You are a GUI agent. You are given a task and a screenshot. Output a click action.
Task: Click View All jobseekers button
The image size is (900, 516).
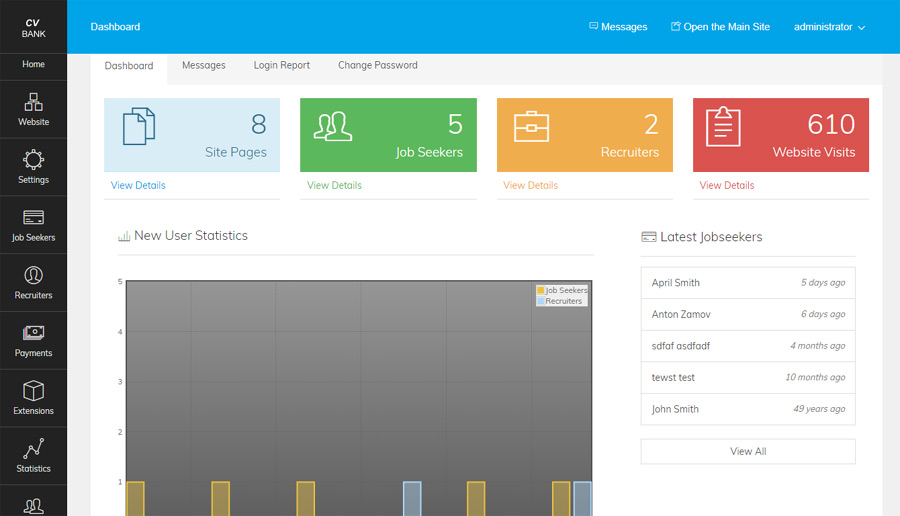747,451
